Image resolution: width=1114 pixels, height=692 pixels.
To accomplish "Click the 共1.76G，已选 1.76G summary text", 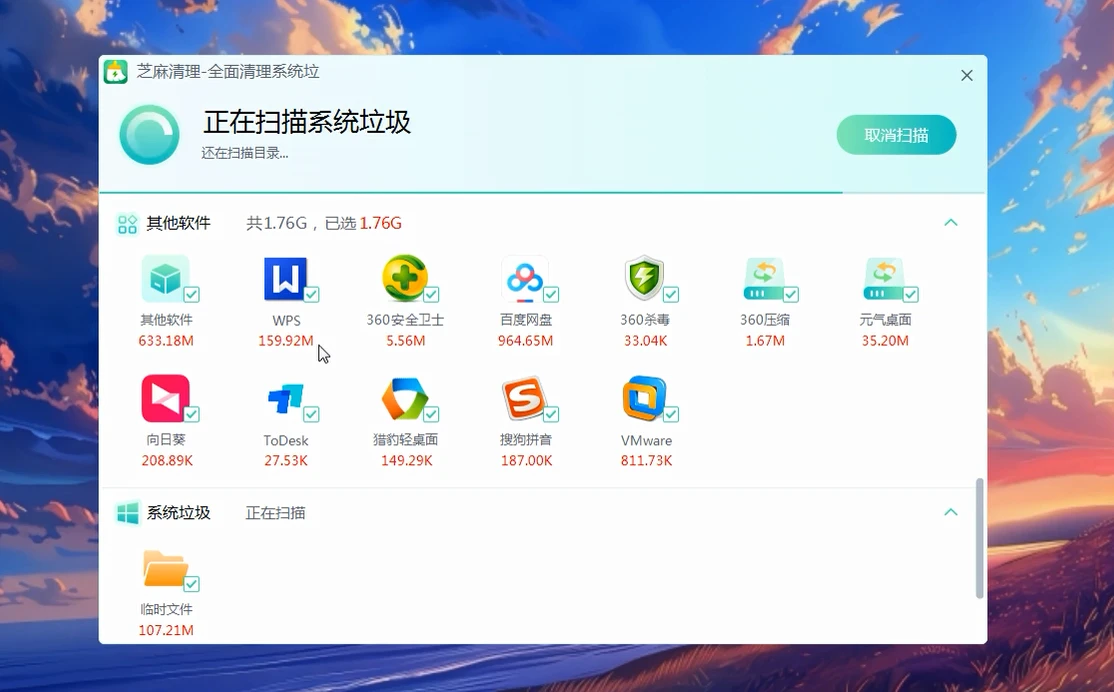I will [324, 224].
